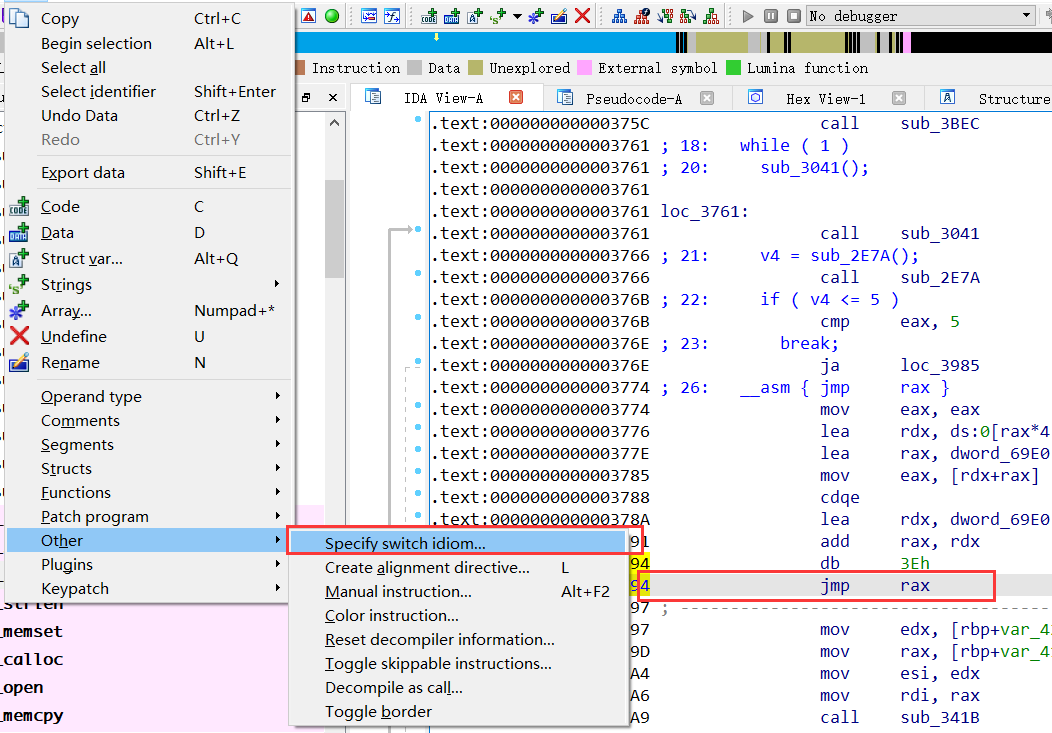Click the Lumina function green color swatch
This screenshot has width=1052, height=733.
[x=734, y=68]
